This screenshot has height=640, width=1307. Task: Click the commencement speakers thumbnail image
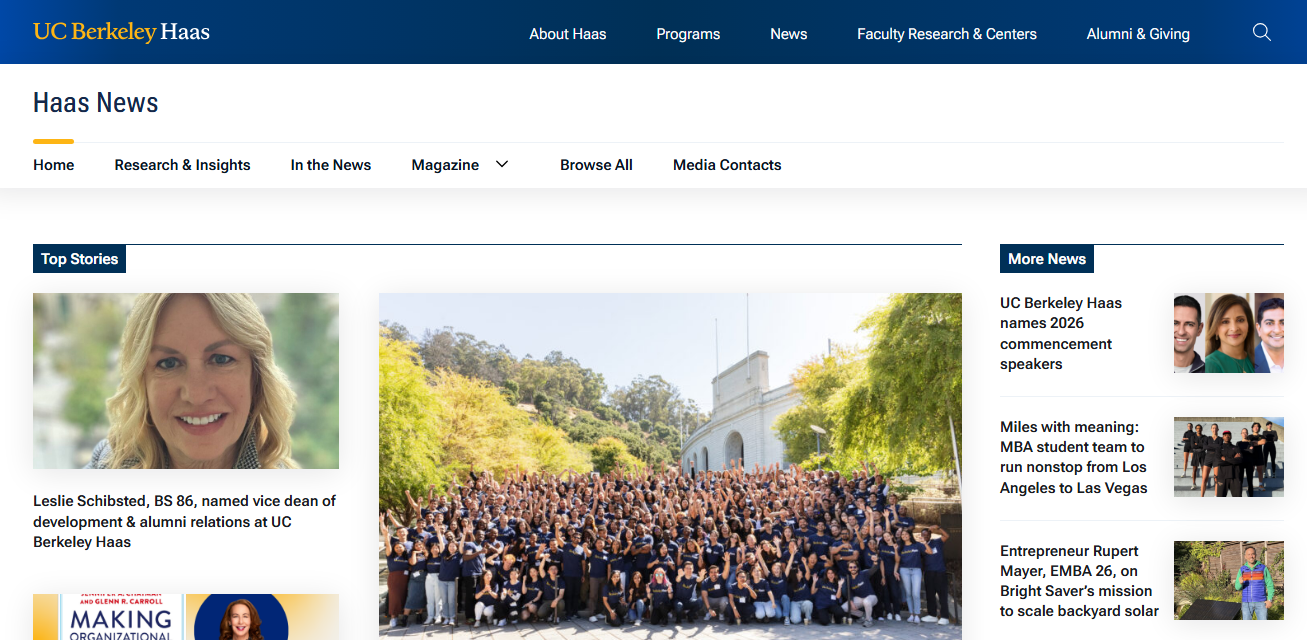coord(1228,332)
